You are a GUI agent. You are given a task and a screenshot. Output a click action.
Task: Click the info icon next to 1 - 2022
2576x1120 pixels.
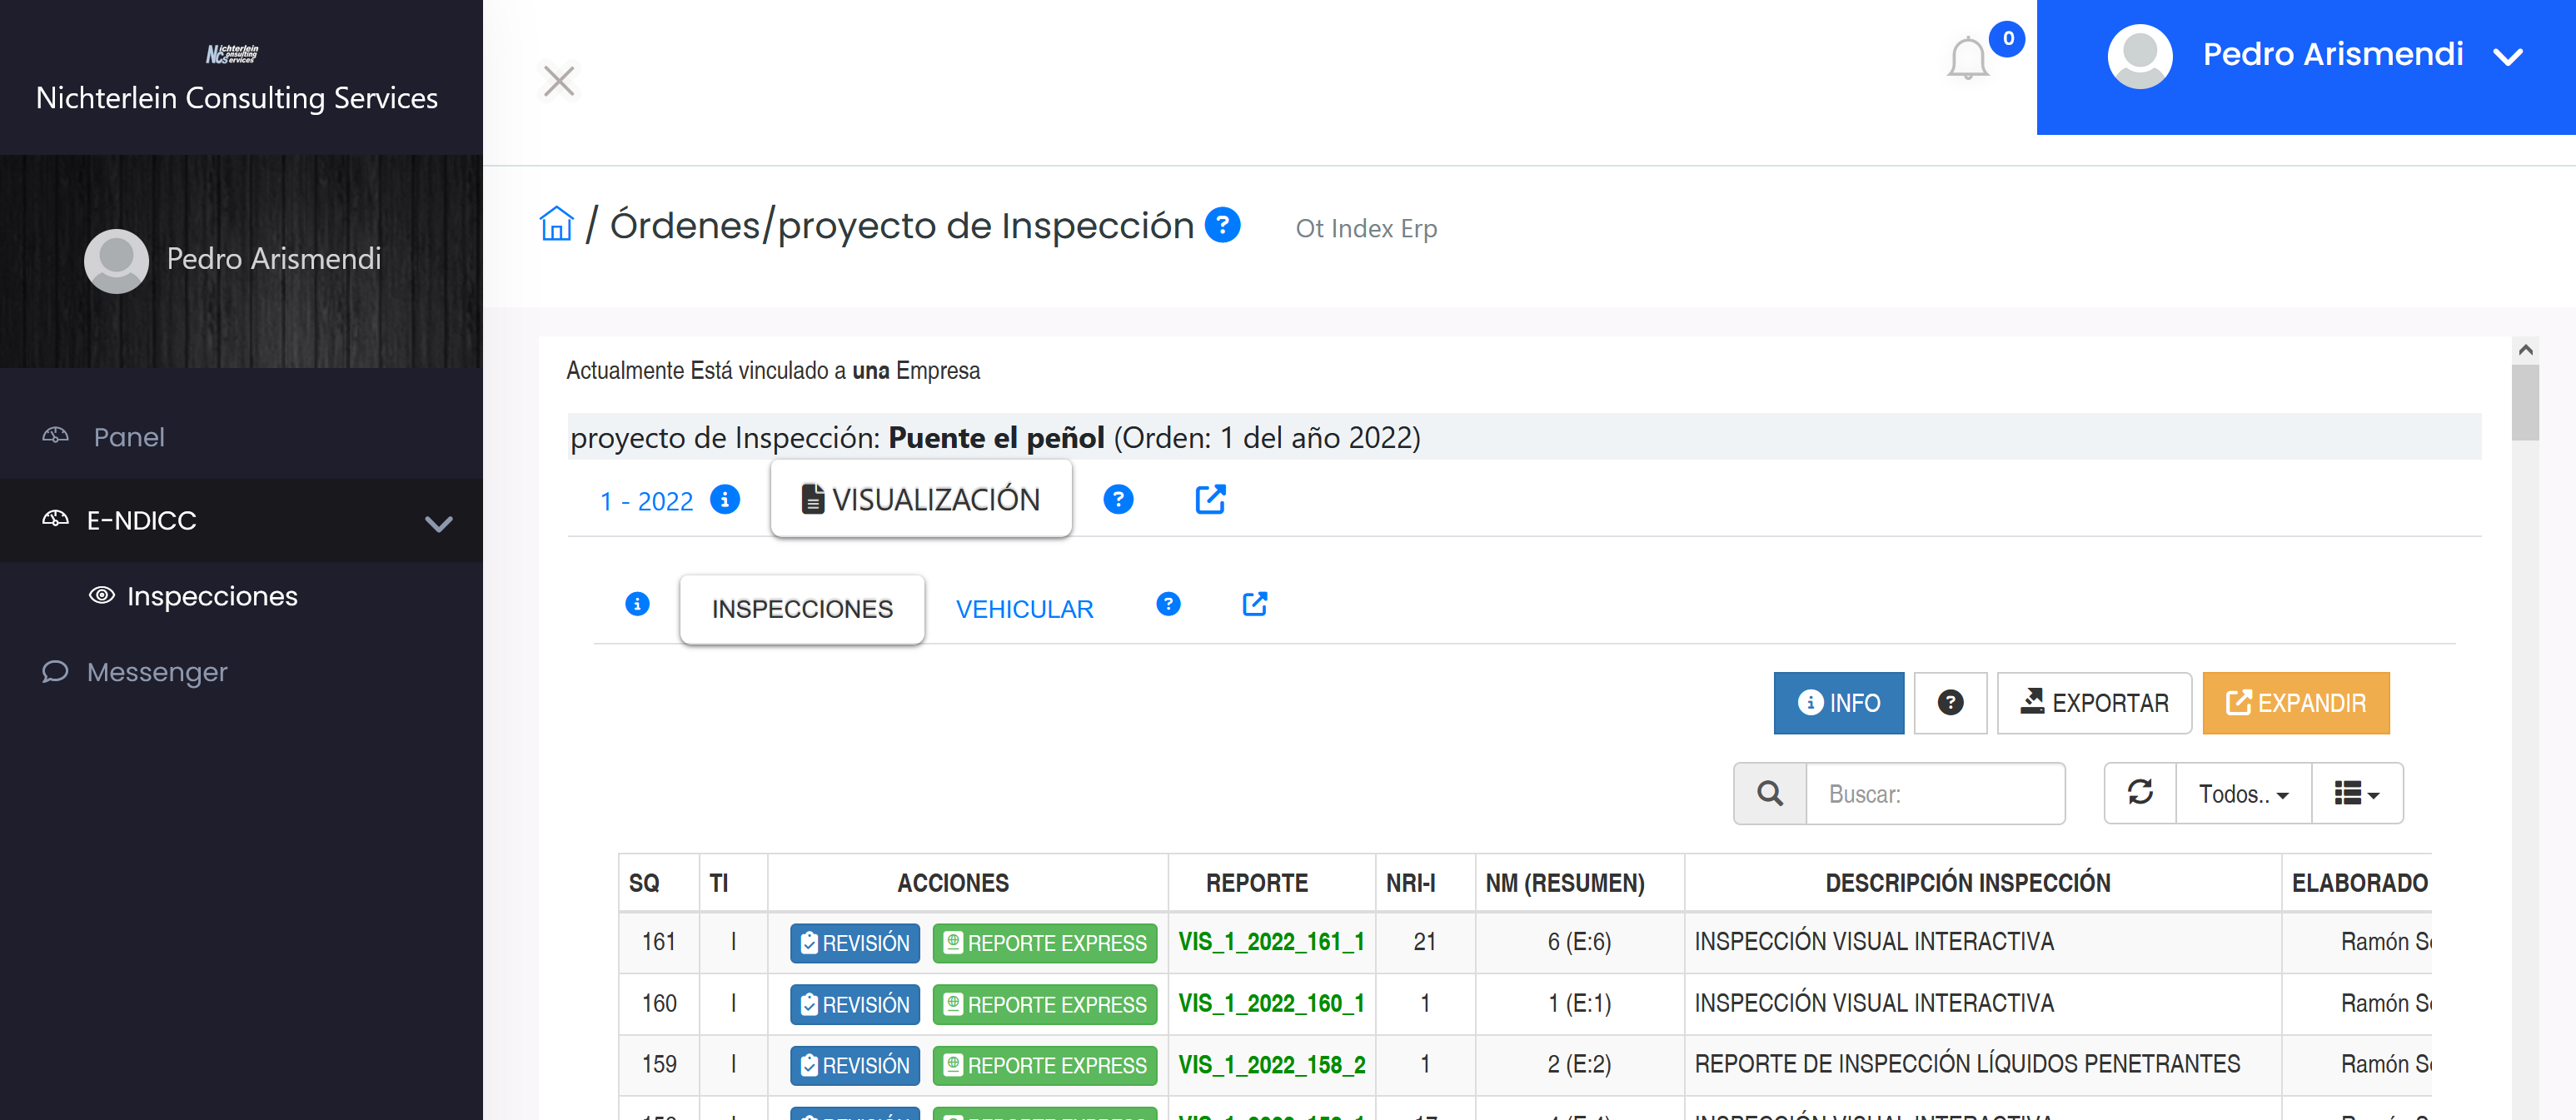click(x=725, y=499)
